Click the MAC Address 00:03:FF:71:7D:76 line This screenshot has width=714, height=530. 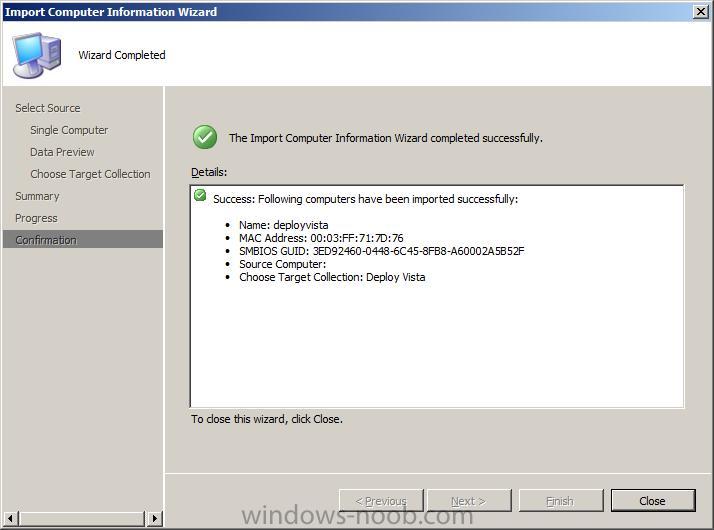coord(321,238)
